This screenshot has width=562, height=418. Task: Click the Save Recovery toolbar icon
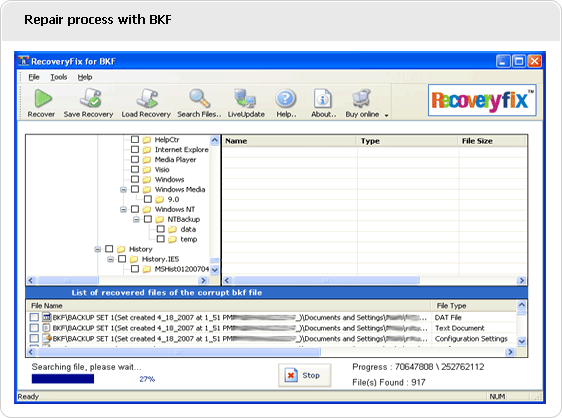click(90, 98)
